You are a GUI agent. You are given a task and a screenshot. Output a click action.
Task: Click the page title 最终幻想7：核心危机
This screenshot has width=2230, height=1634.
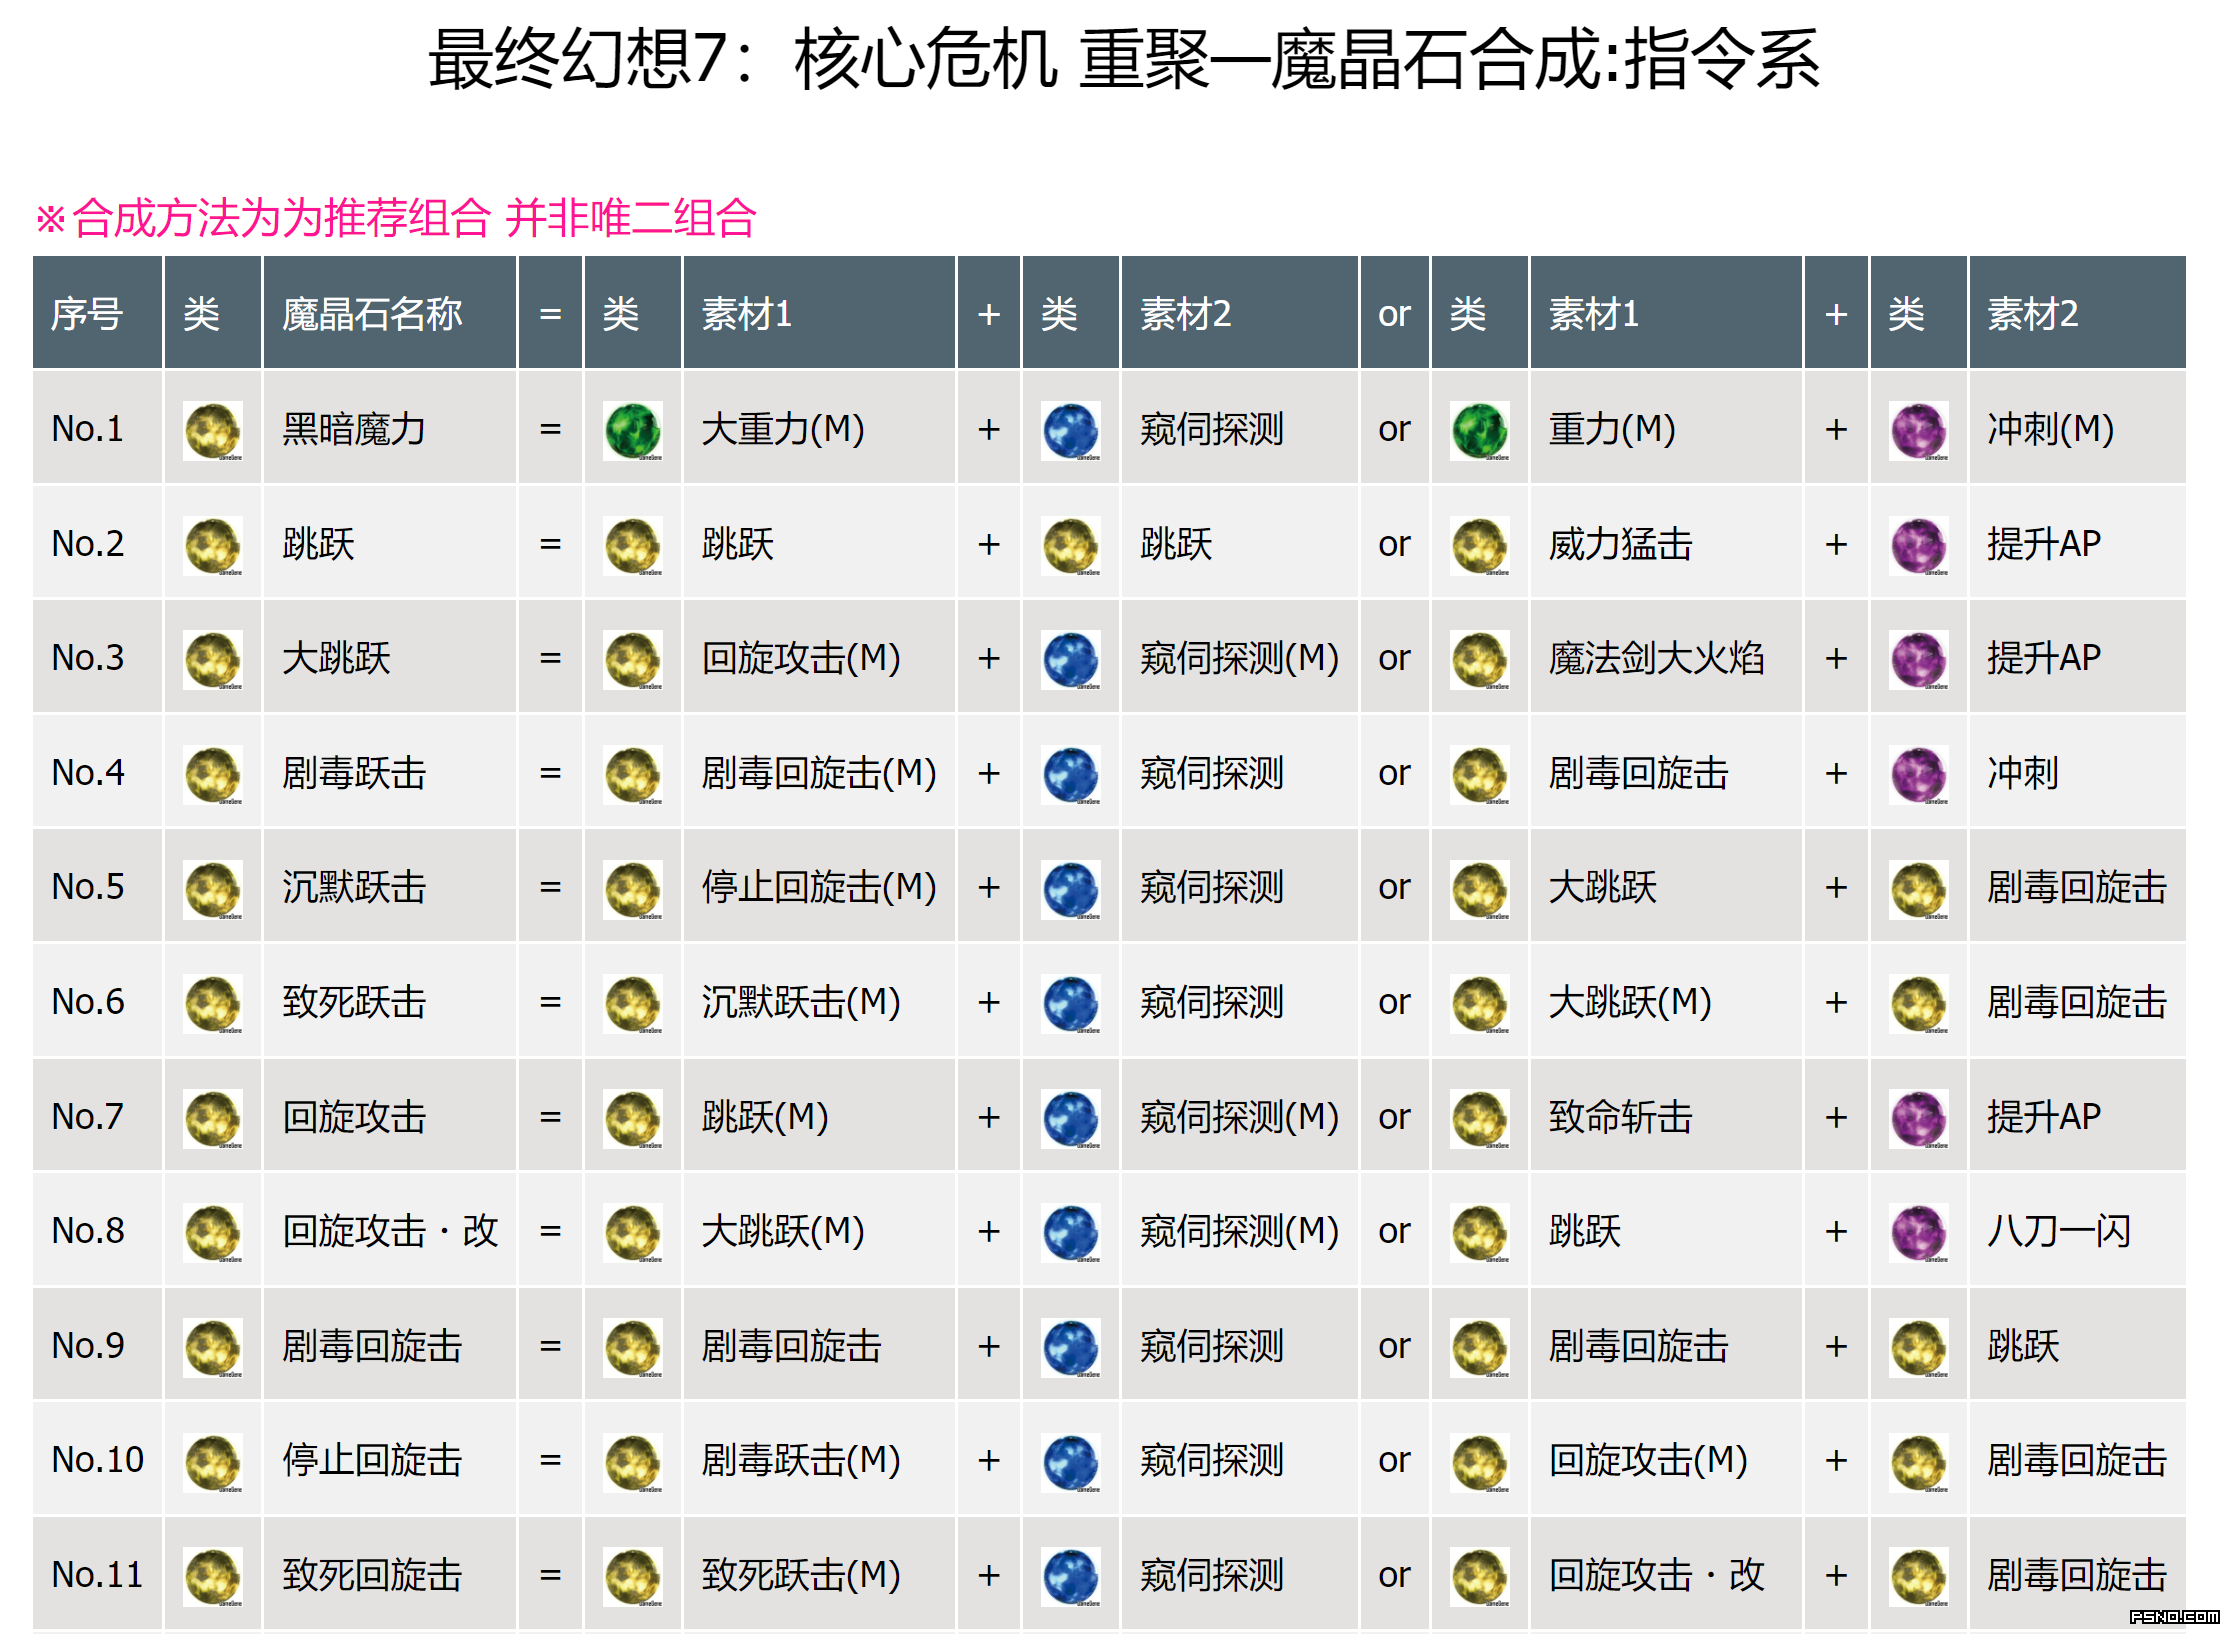(743, 58)
